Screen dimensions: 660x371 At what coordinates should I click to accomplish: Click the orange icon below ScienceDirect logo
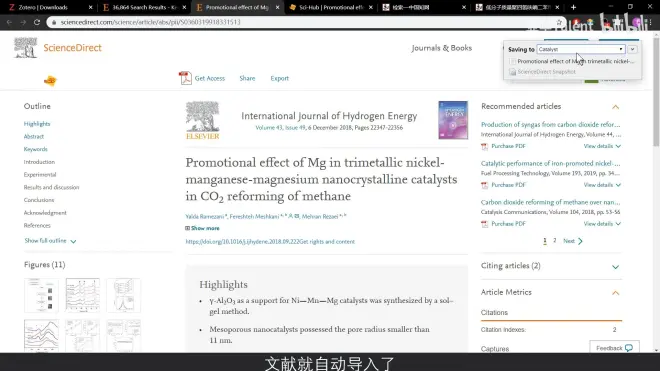point(50,80)
